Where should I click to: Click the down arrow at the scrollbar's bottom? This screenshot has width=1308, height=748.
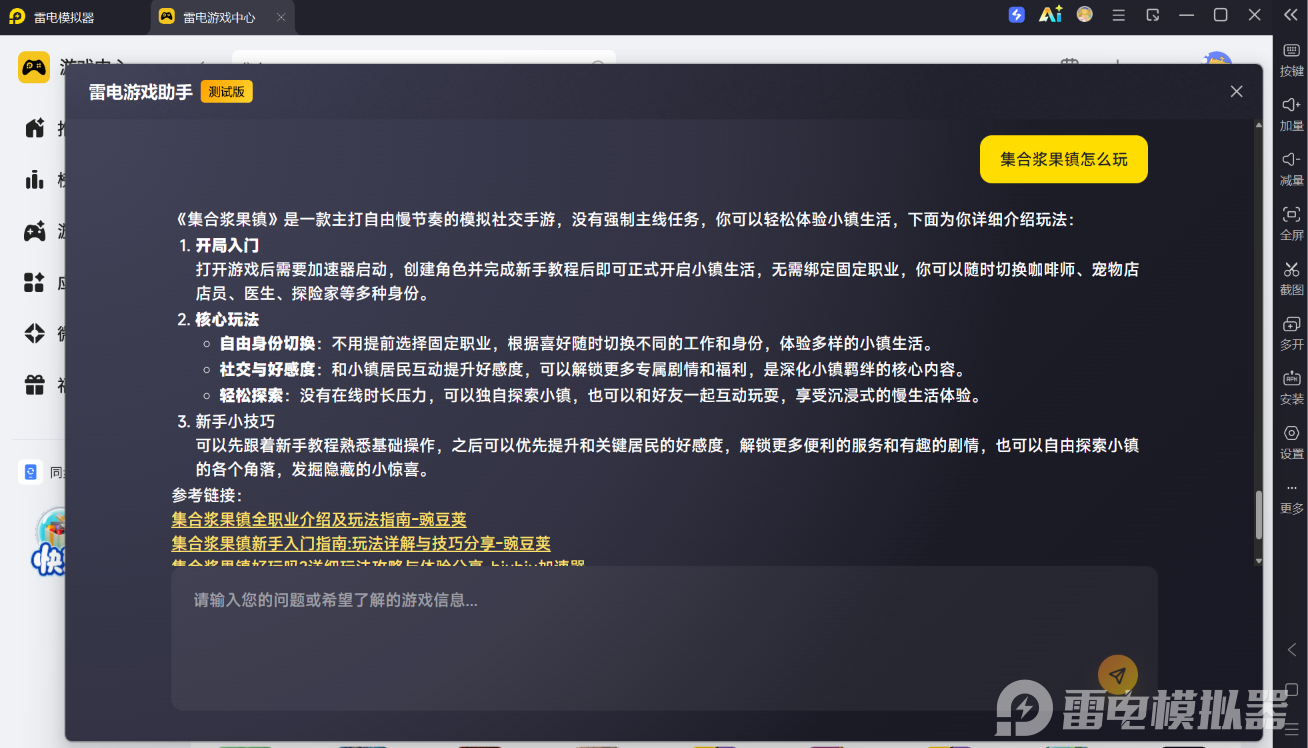click(1258, 560)
